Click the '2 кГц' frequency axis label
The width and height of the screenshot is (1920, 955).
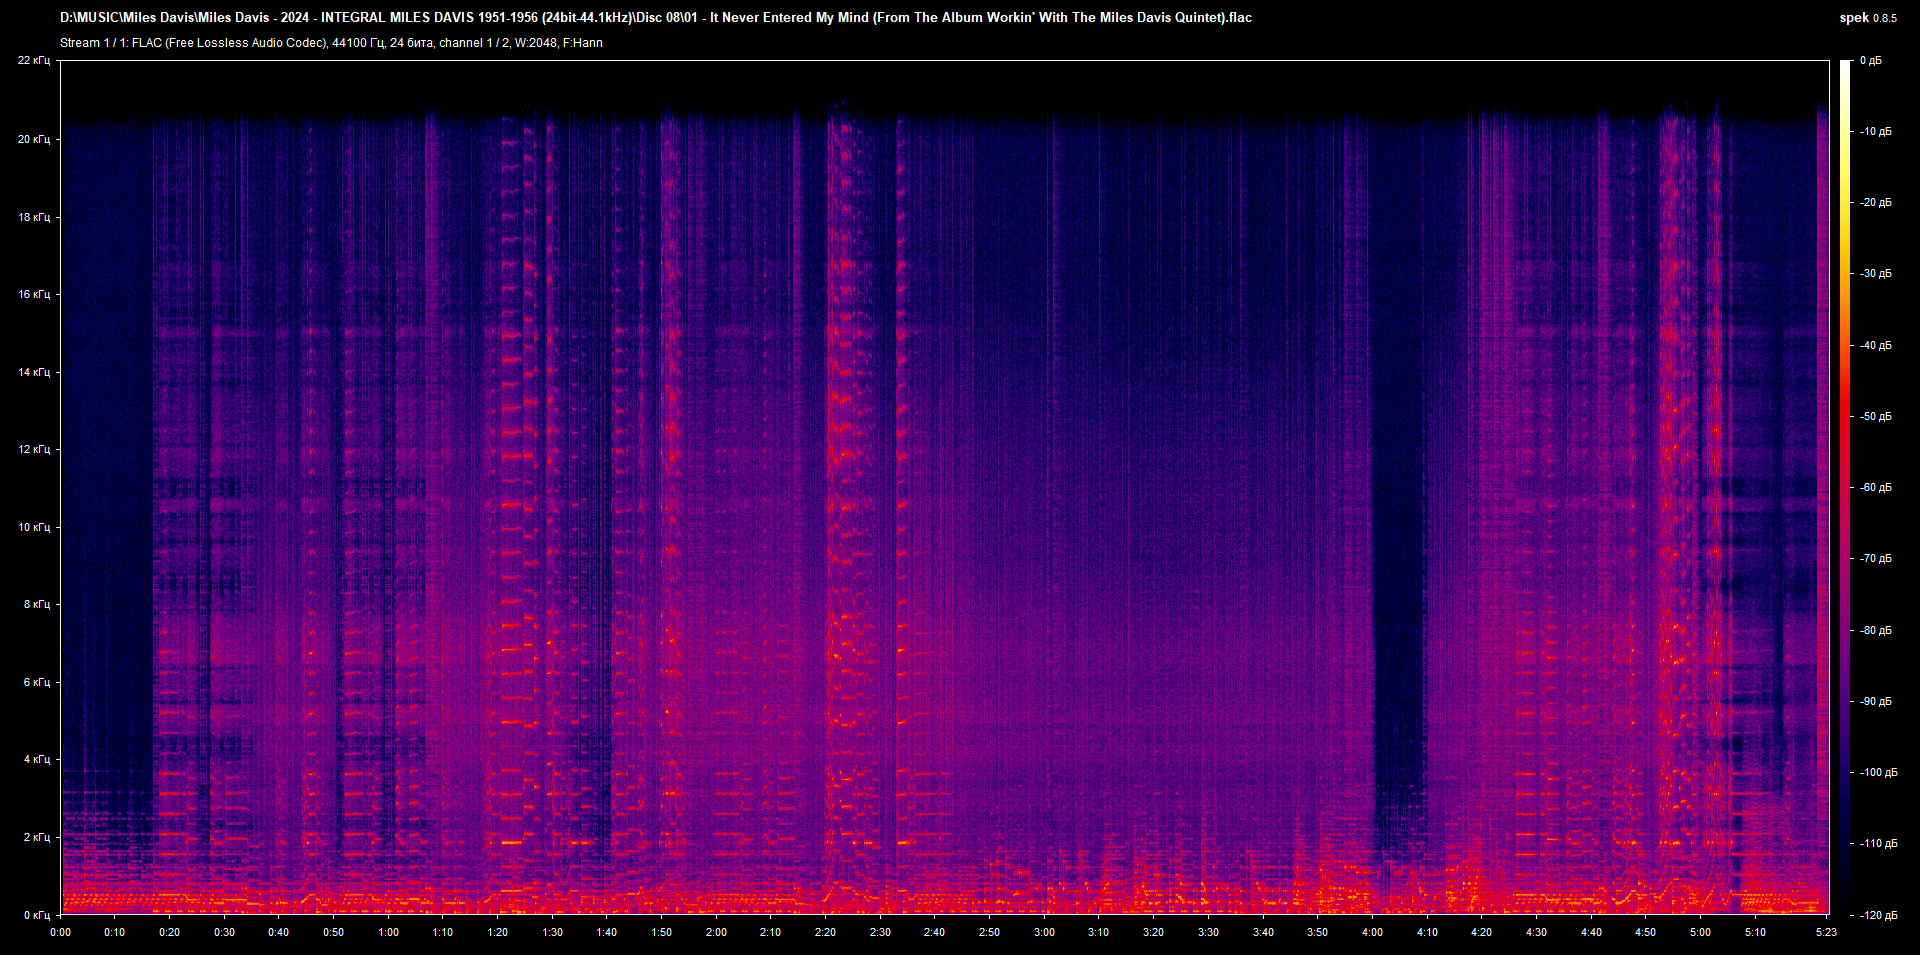pos(37,837)
